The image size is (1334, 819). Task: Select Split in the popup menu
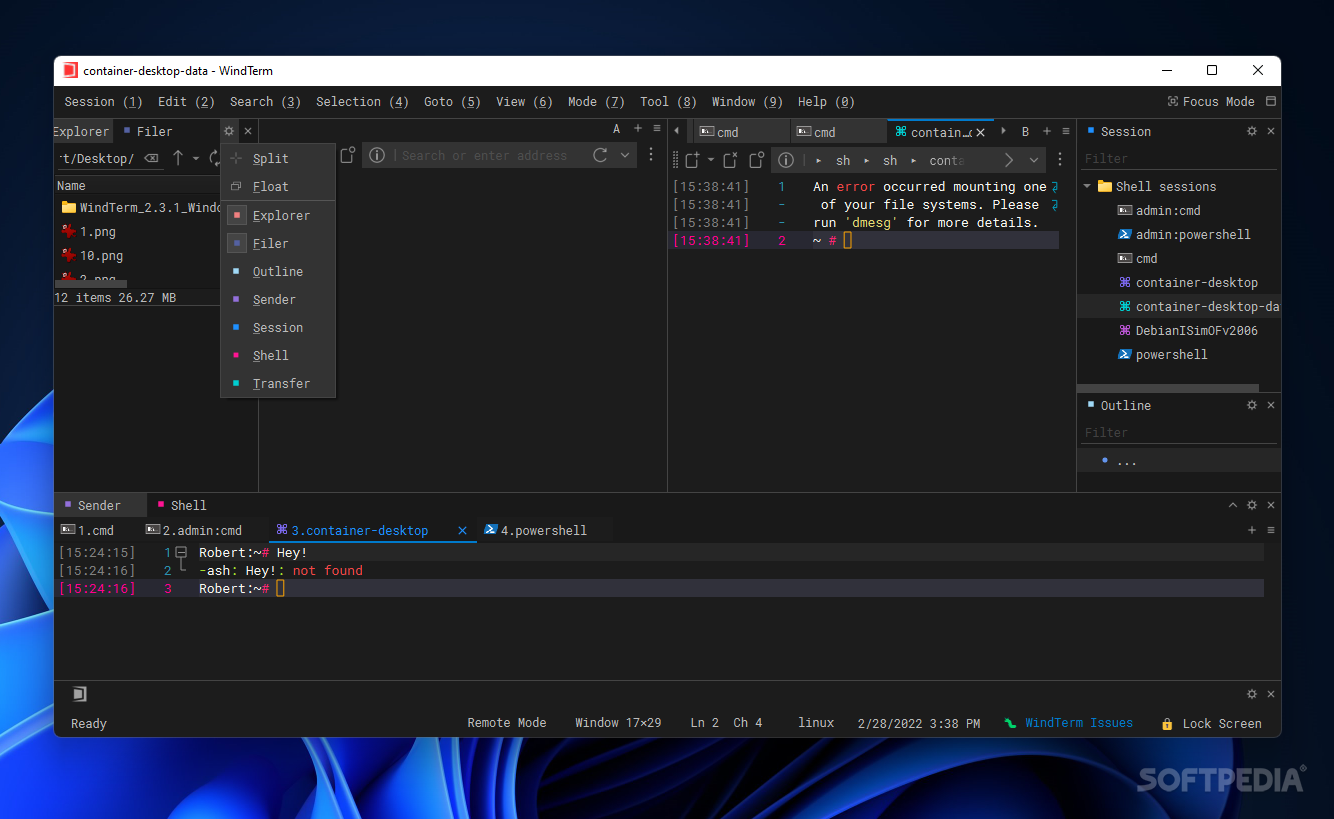278,158
